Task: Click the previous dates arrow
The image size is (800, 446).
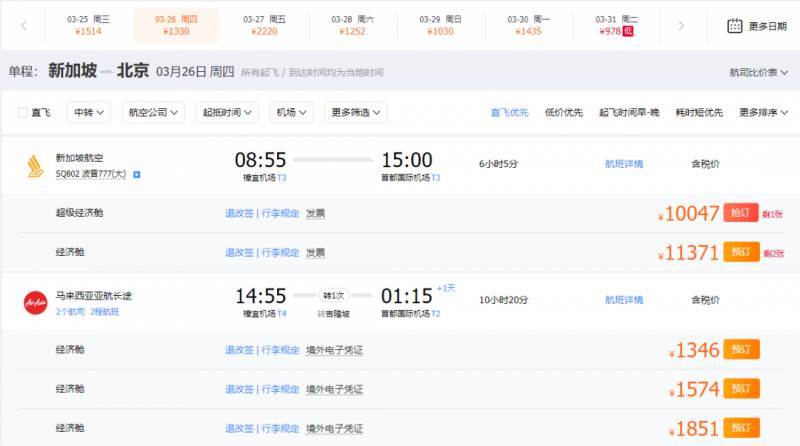Action: (x=24, y=26)
